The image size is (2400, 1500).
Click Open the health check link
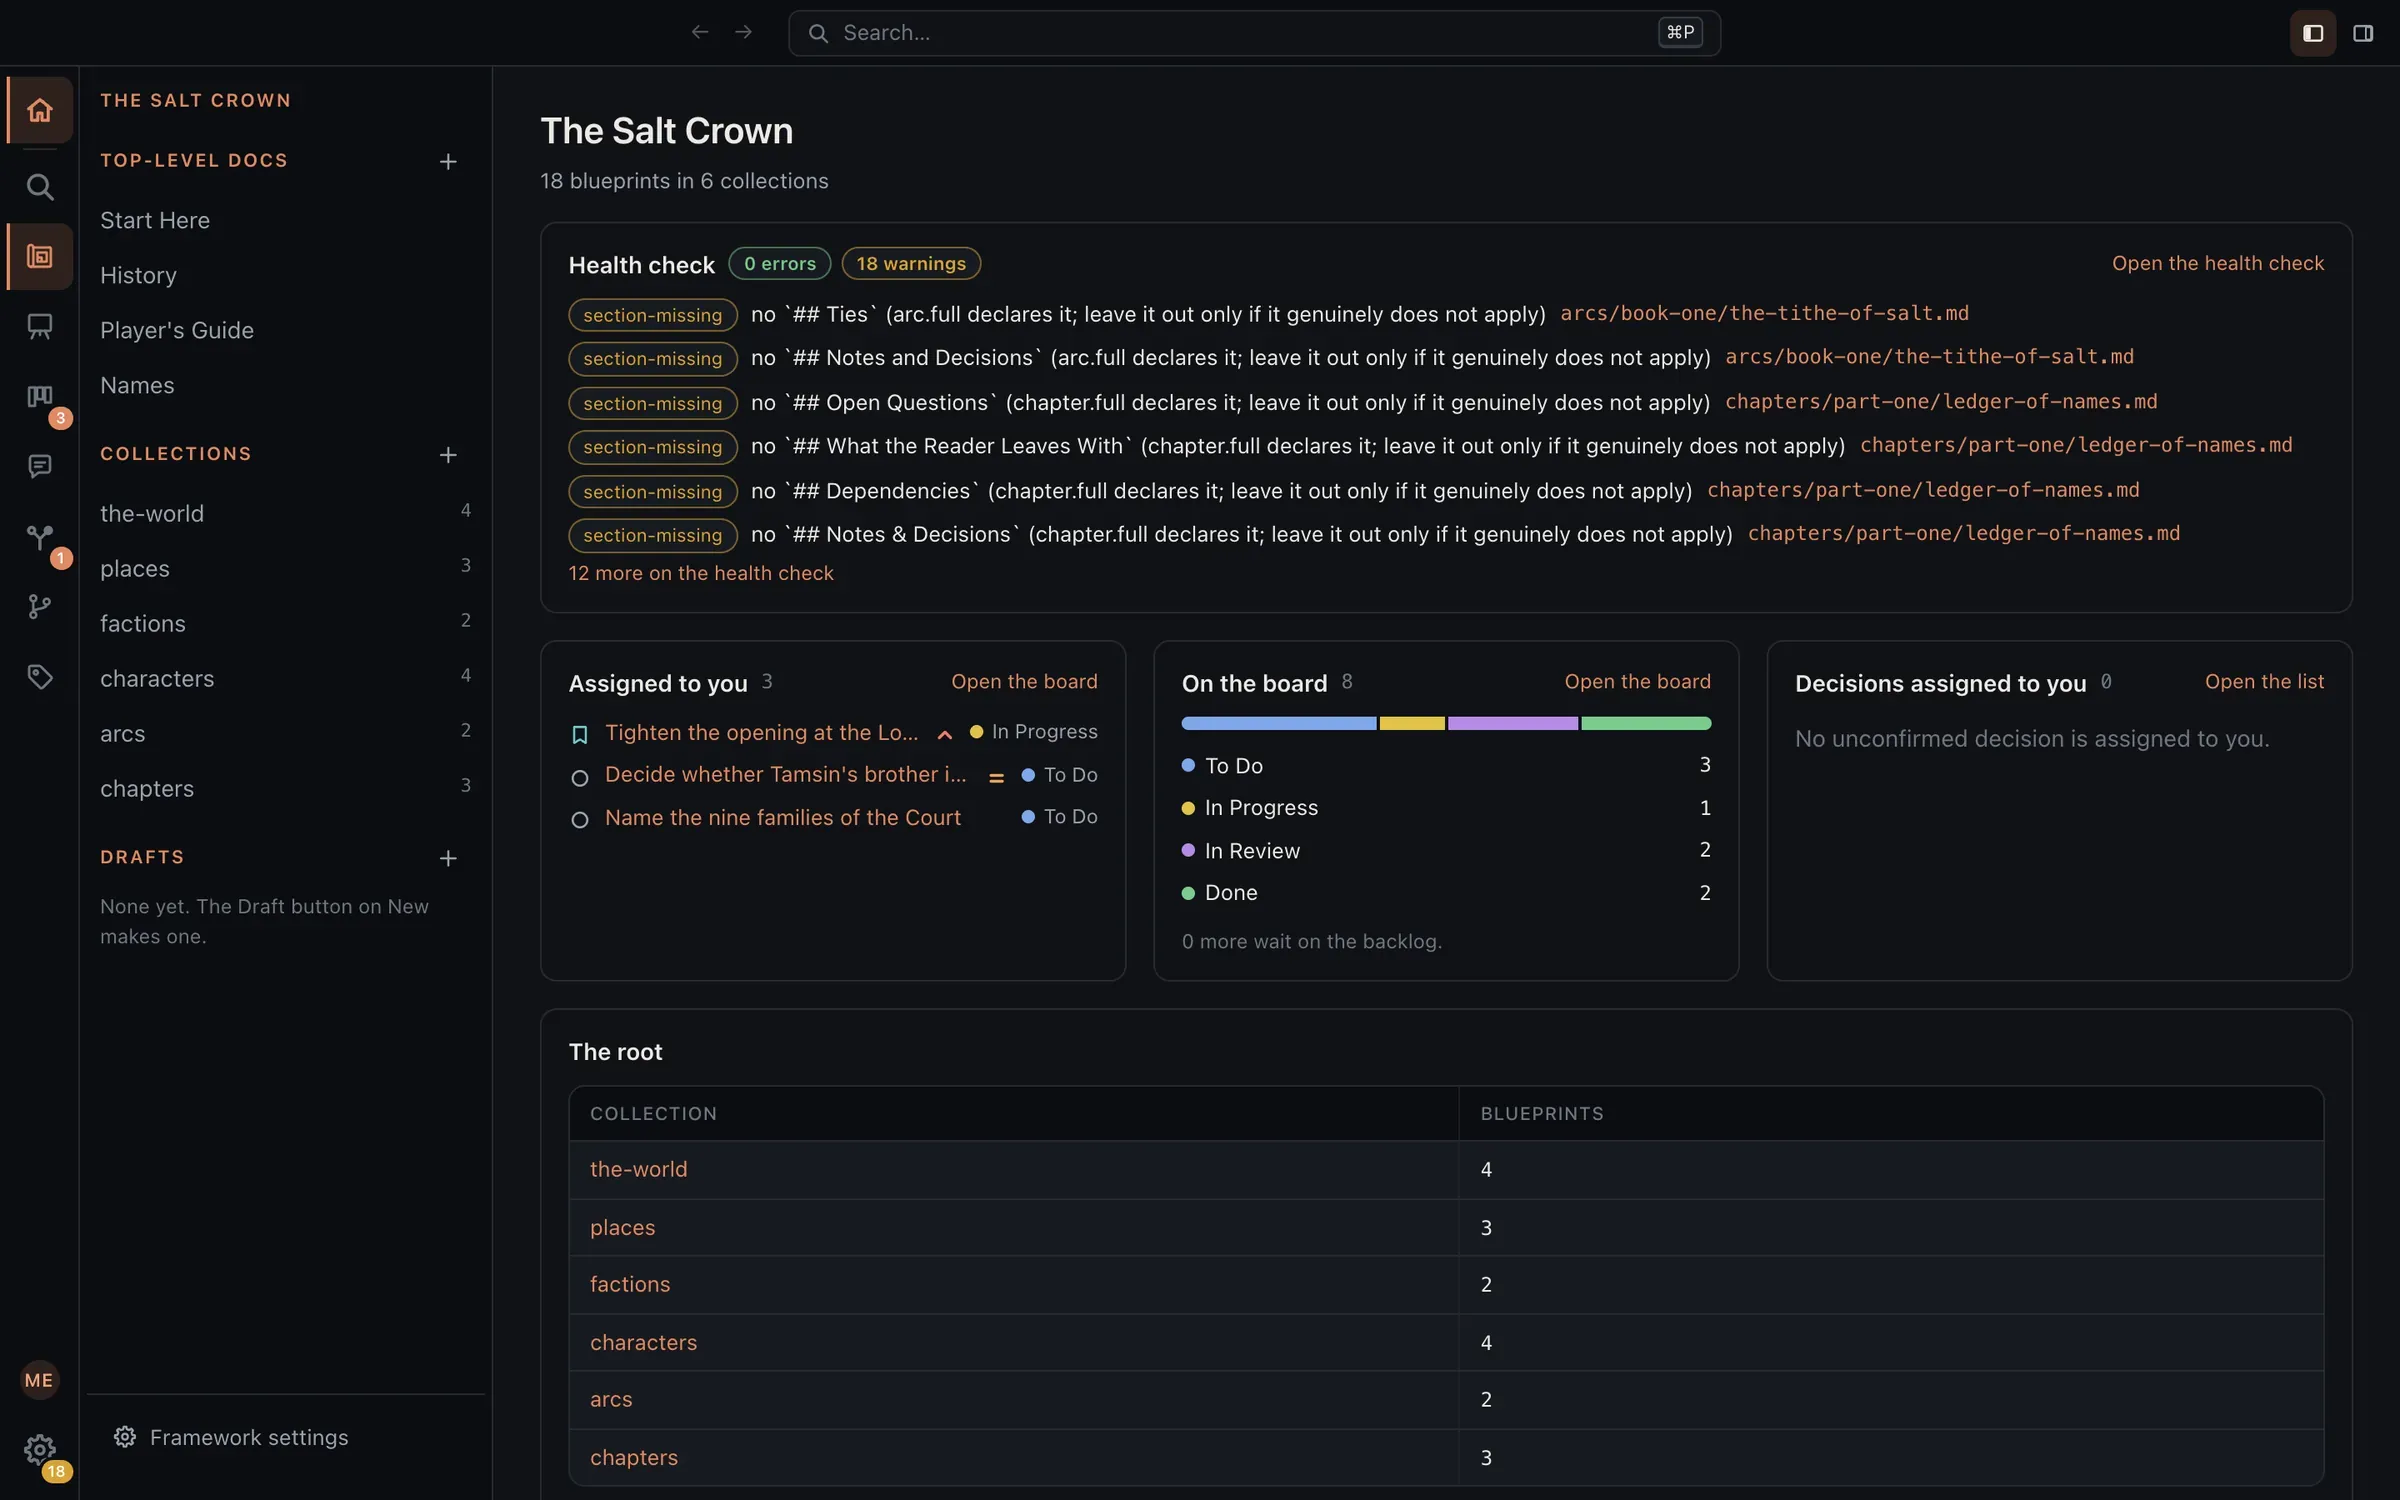pos(2218,263)
